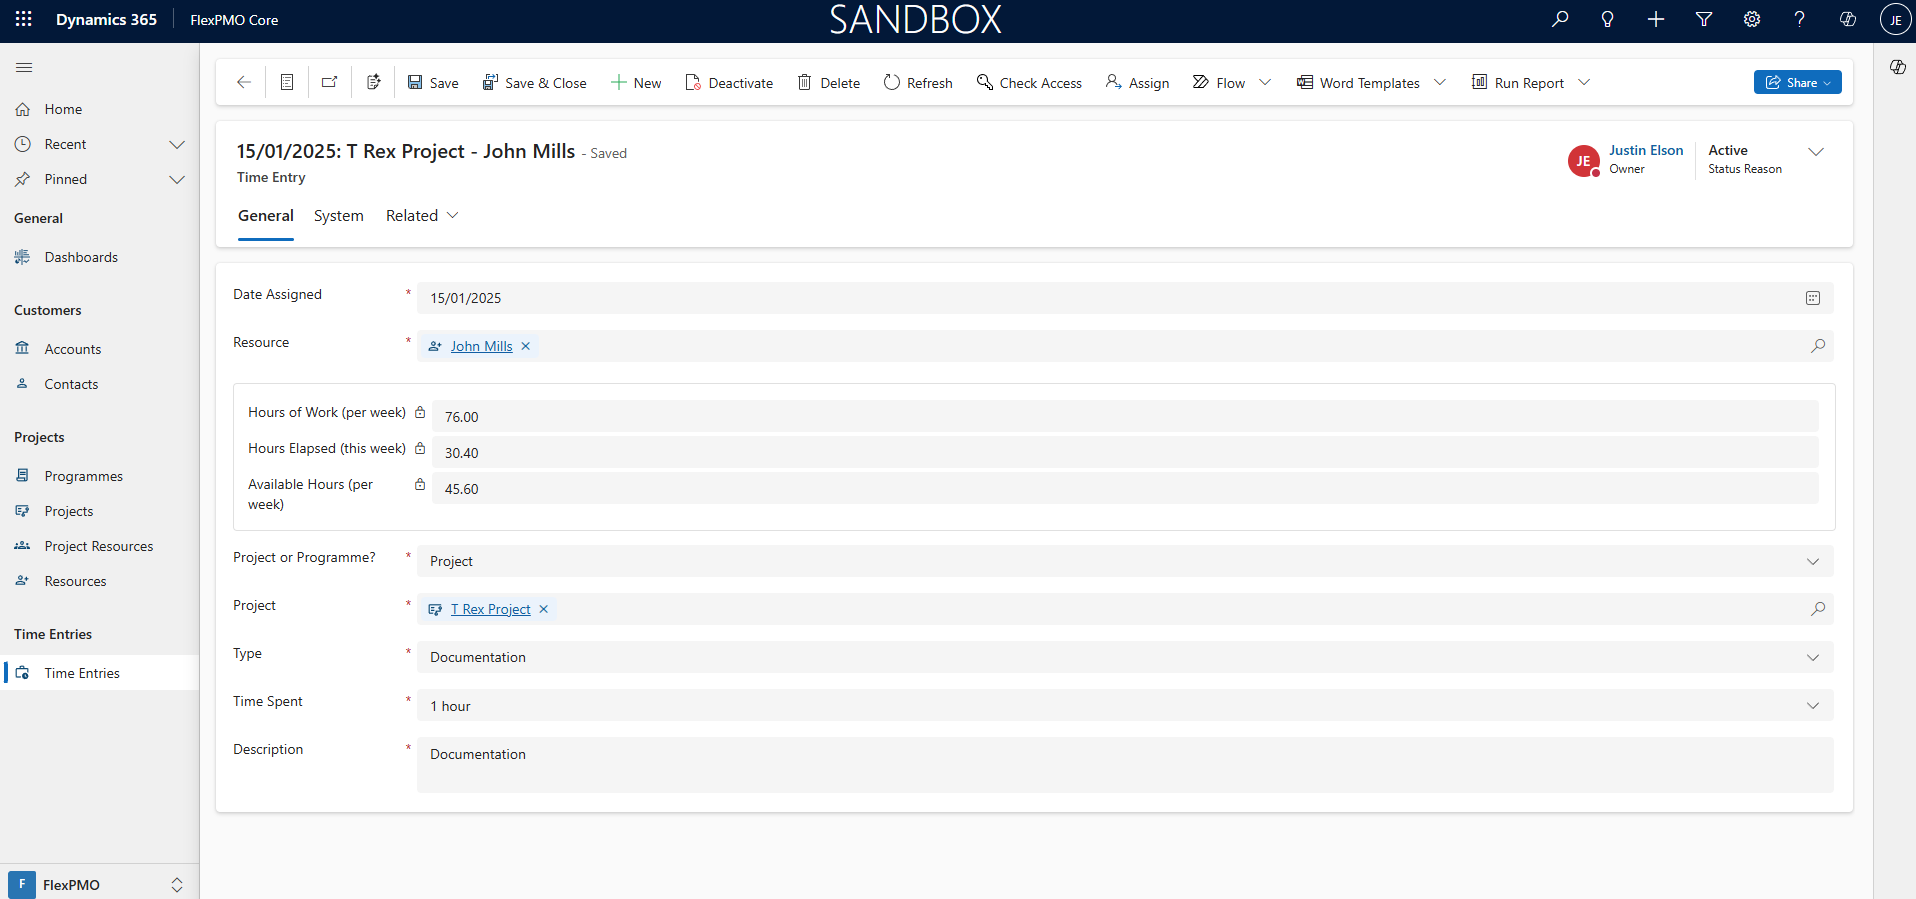Click the search magnifier in top bar
The height and width of the screenshot is (899, 1916).
click(1560, 19)
